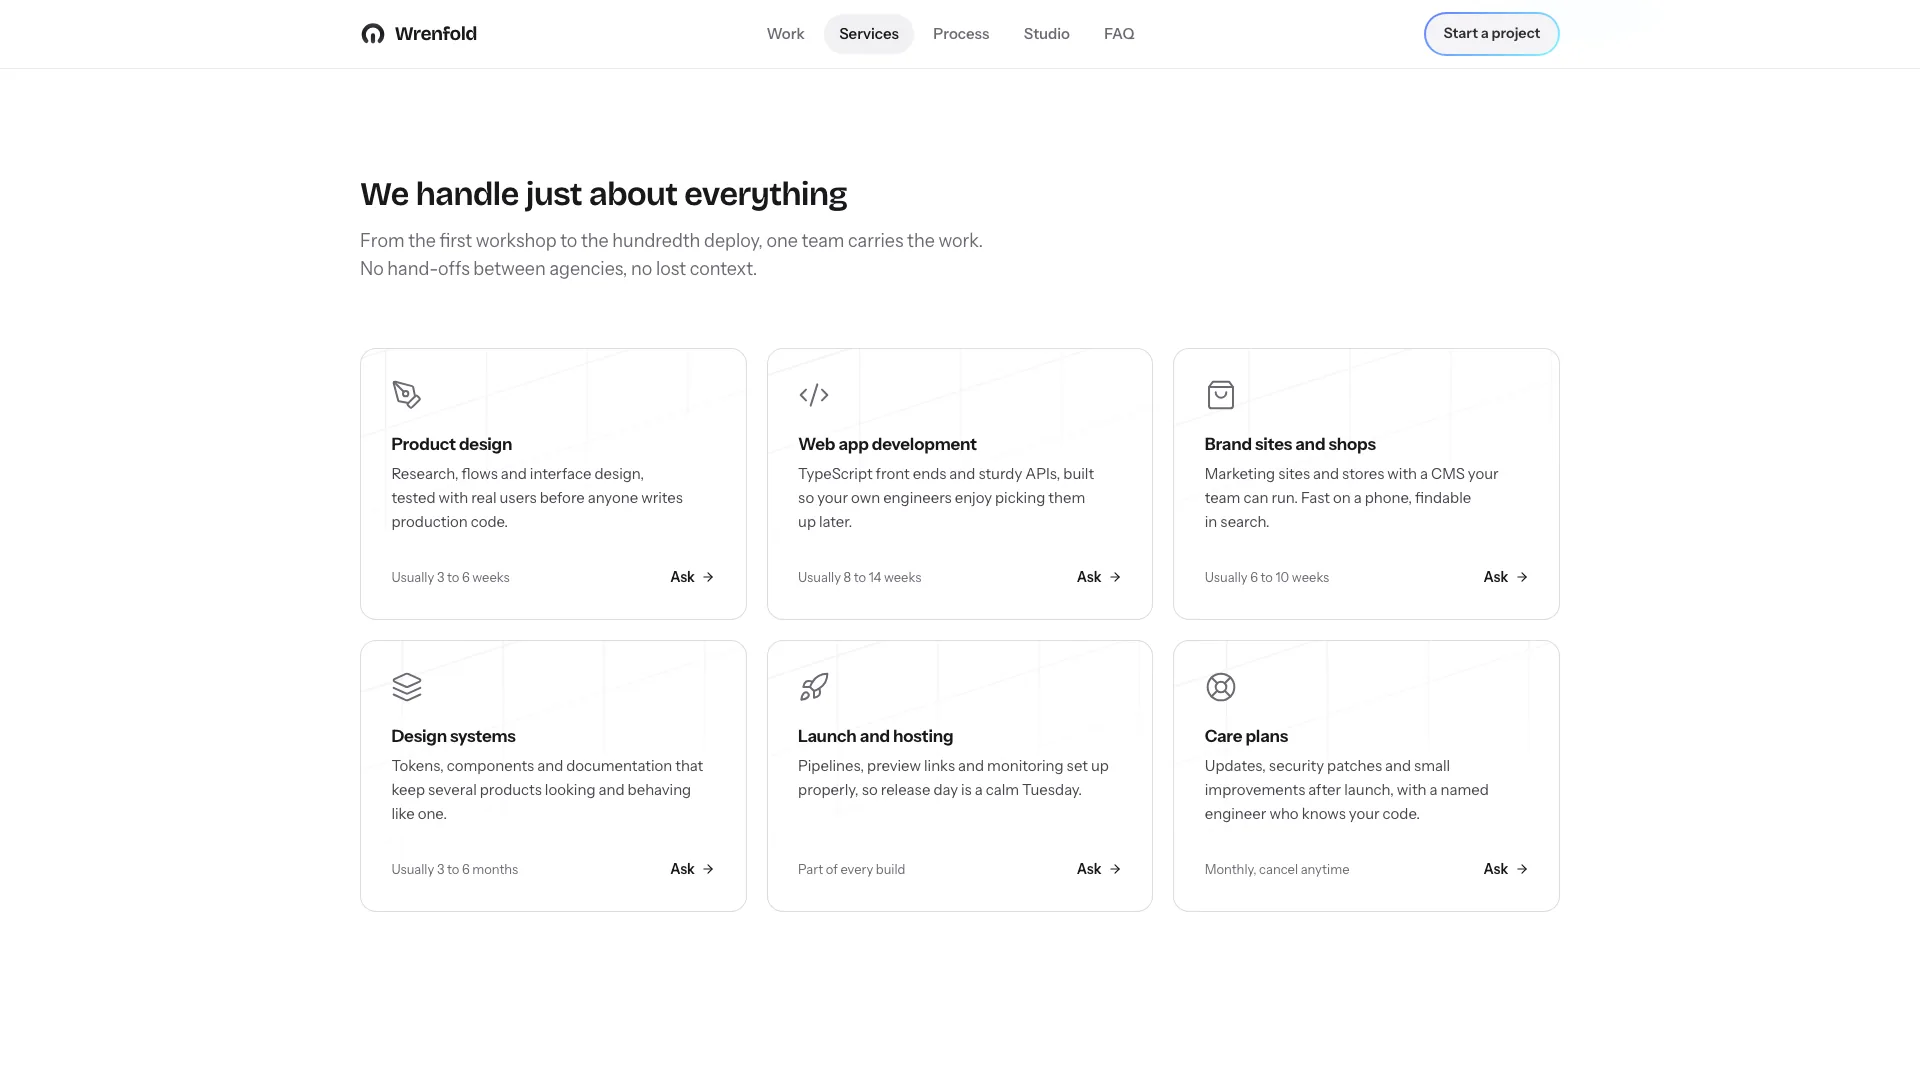The height and width of the screenshot is (1080, 1920).
Task: Click 'Usually 8 to 14 weeks' text
Action: click(859, 577)
